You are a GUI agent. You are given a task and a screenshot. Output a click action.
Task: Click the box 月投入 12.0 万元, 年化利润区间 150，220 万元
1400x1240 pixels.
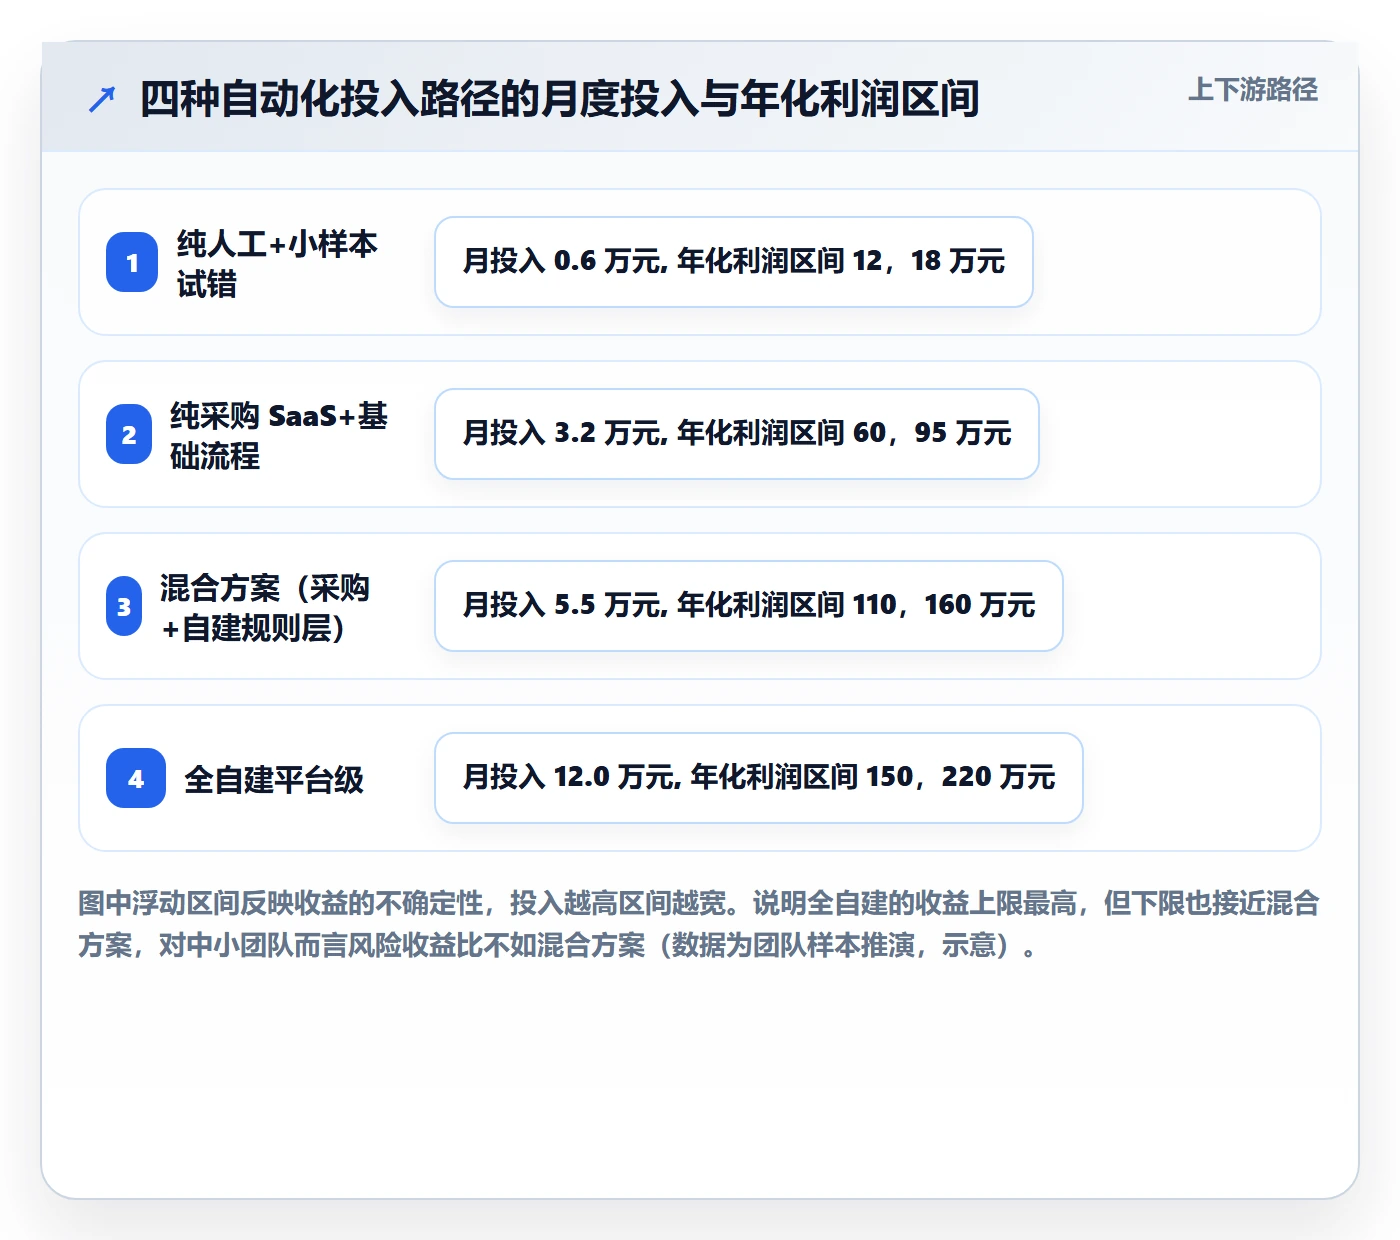pos(759,778)
